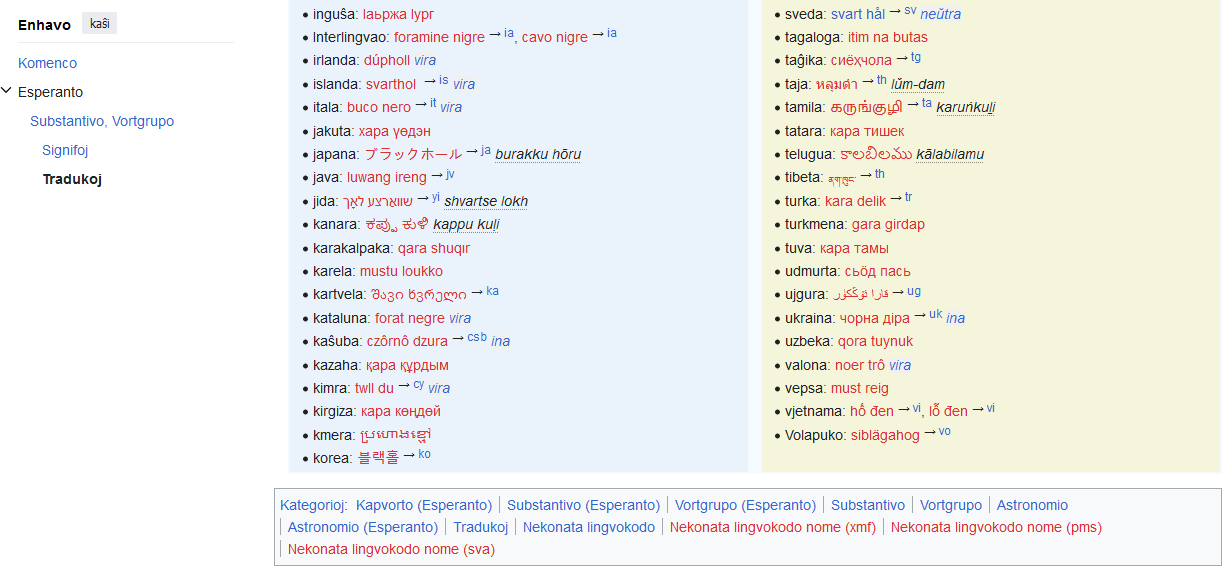Open the Kapvorto (Esperanto) category
This screenshot has height=566, width=1222.
click(x=424, y=505)
